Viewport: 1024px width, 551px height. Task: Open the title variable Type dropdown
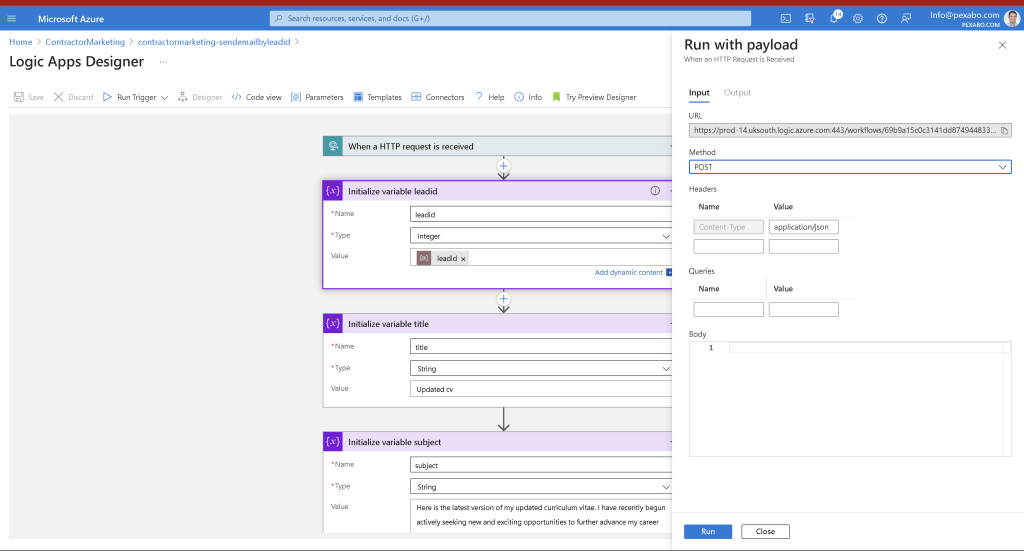click(541, 369)
